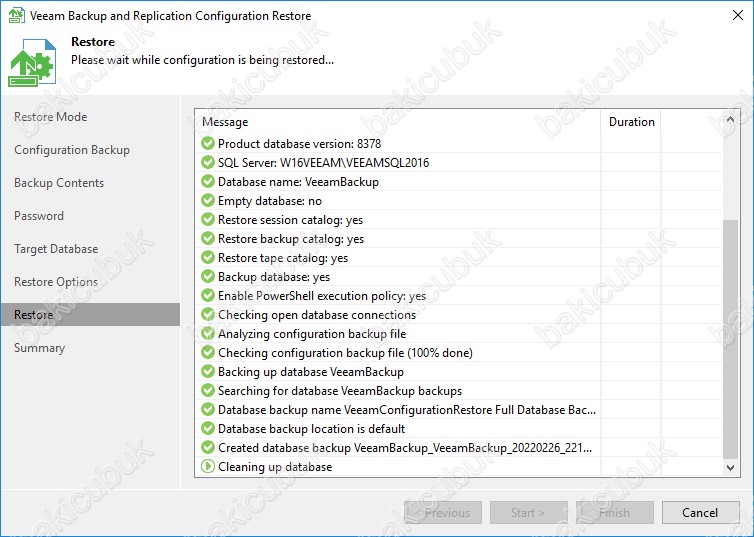This screenshot has height=537, width=754.
Task: Select 'Checking open database connections' text
Action: 317,314
